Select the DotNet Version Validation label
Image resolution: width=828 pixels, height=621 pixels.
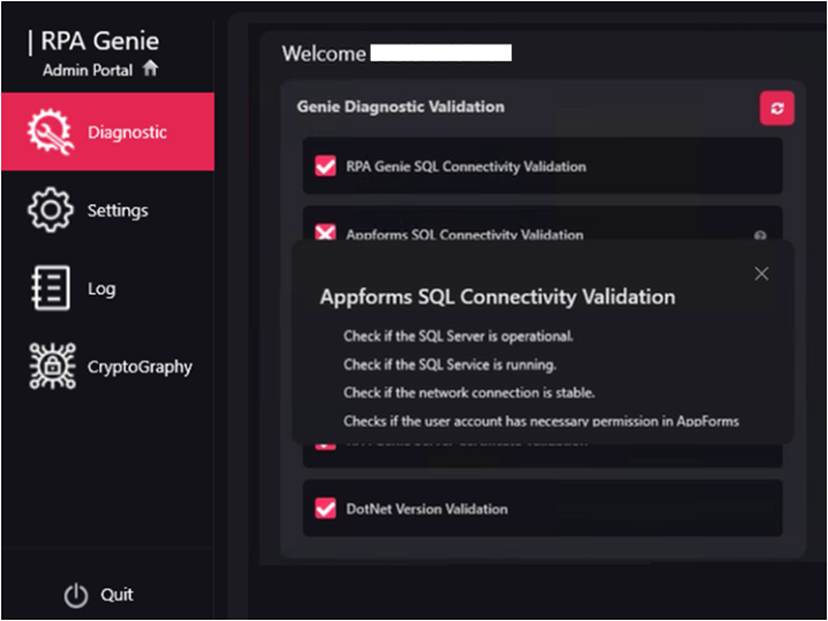(427, 509)
